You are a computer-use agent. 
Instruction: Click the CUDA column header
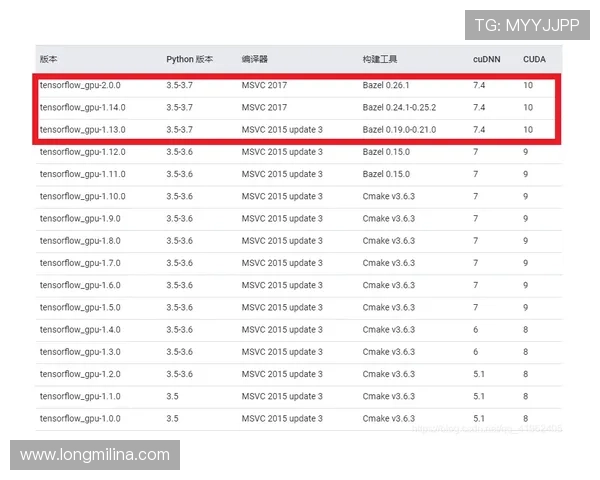534,60
